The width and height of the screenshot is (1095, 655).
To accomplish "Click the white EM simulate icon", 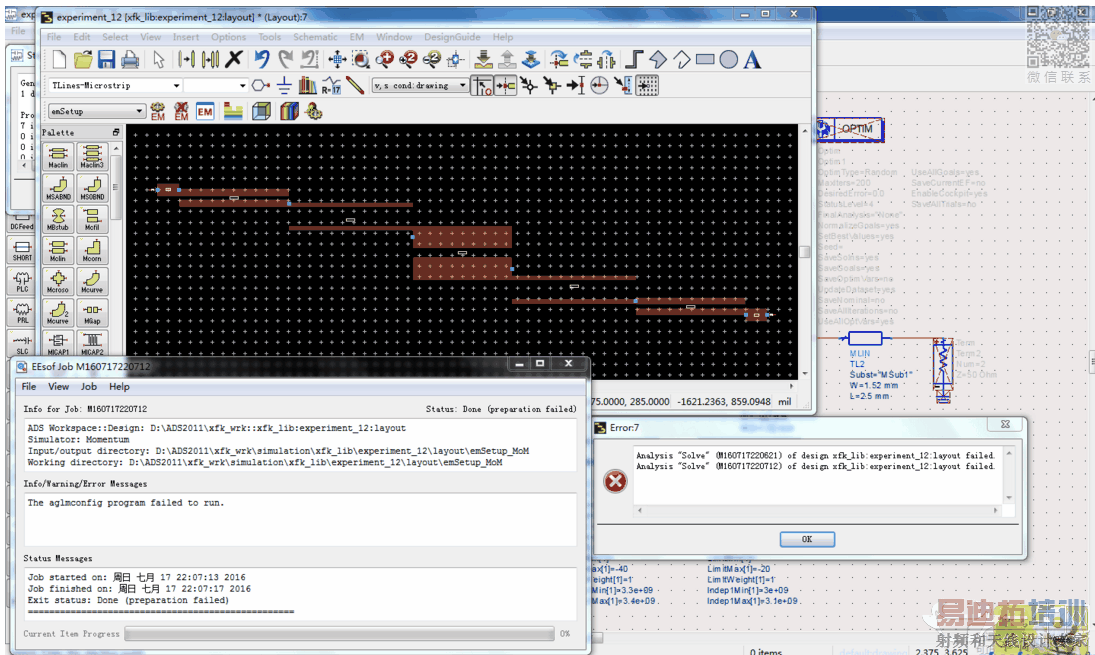I will tap(205, 112).
